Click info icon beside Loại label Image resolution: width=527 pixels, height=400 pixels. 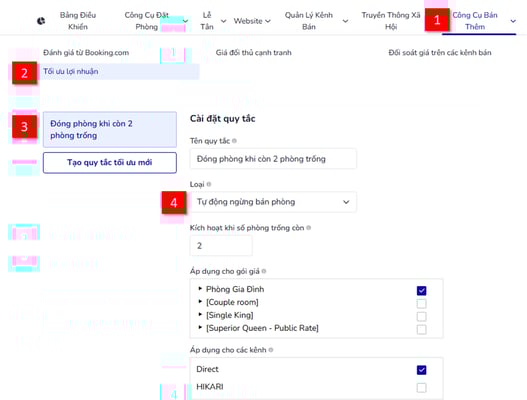click(x=209, y=184)
